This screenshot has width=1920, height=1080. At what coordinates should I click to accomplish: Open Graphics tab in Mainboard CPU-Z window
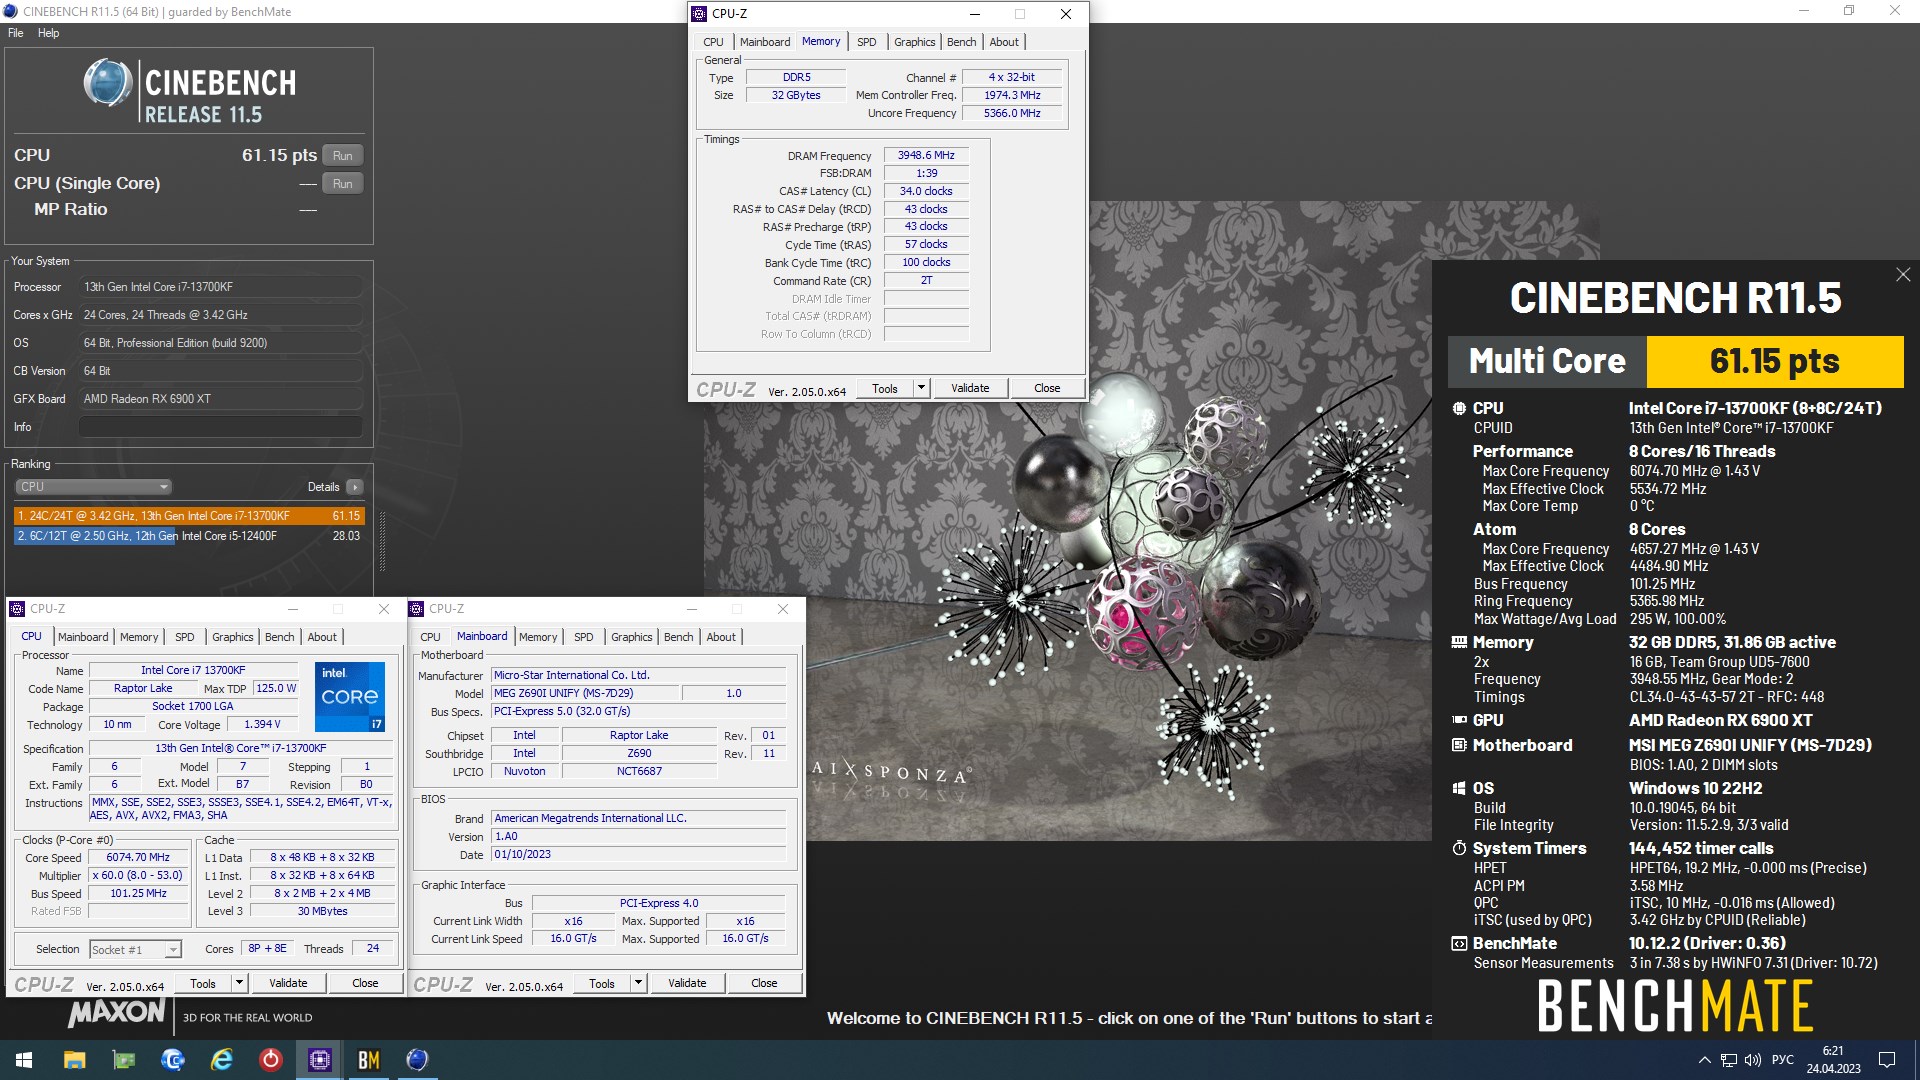(x=631, y=637)
